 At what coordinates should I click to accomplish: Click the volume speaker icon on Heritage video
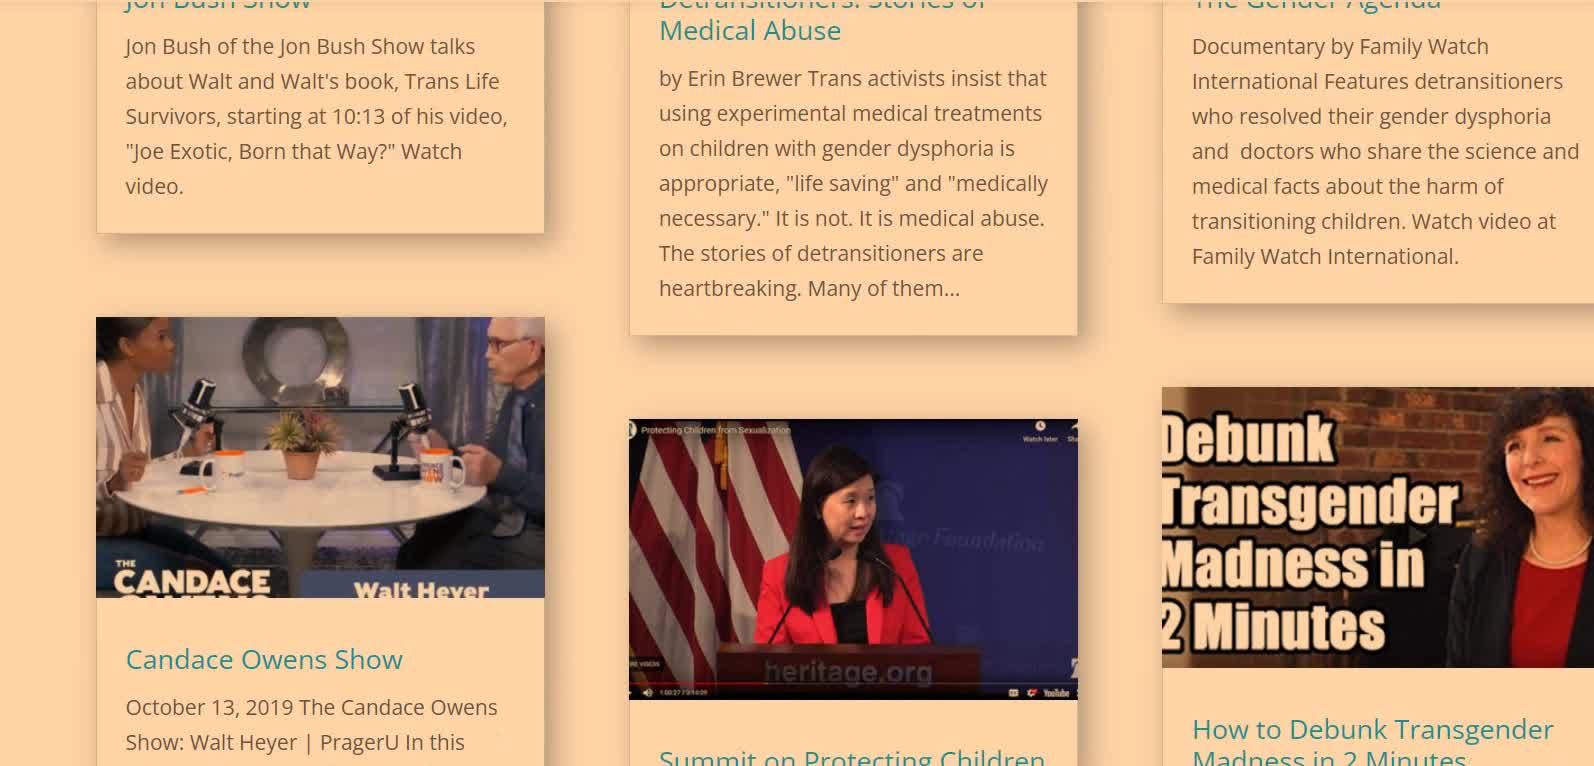click(x=647, y=693)
